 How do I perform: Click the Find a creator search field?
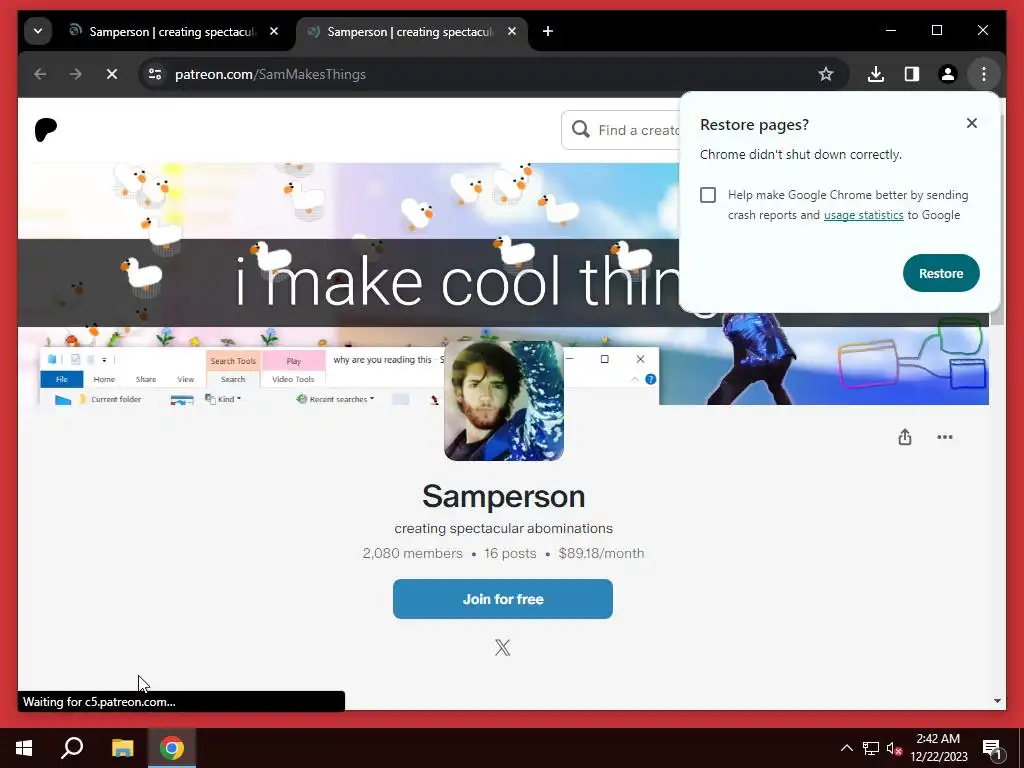[x=620, y=130]
